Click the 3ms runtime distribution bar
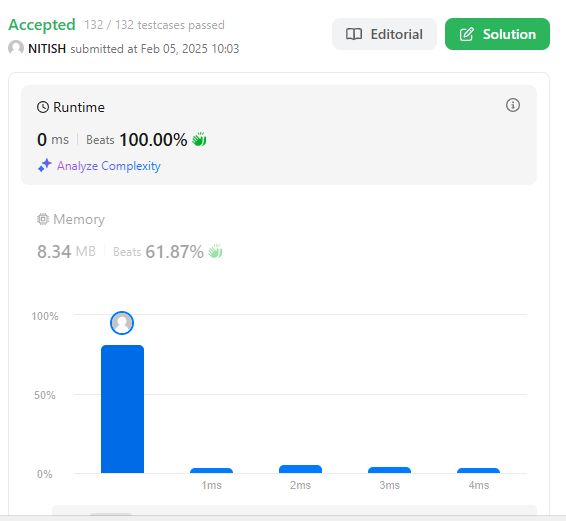The width and height of the screenshot is (566, 521). click(x=389, y=470)
